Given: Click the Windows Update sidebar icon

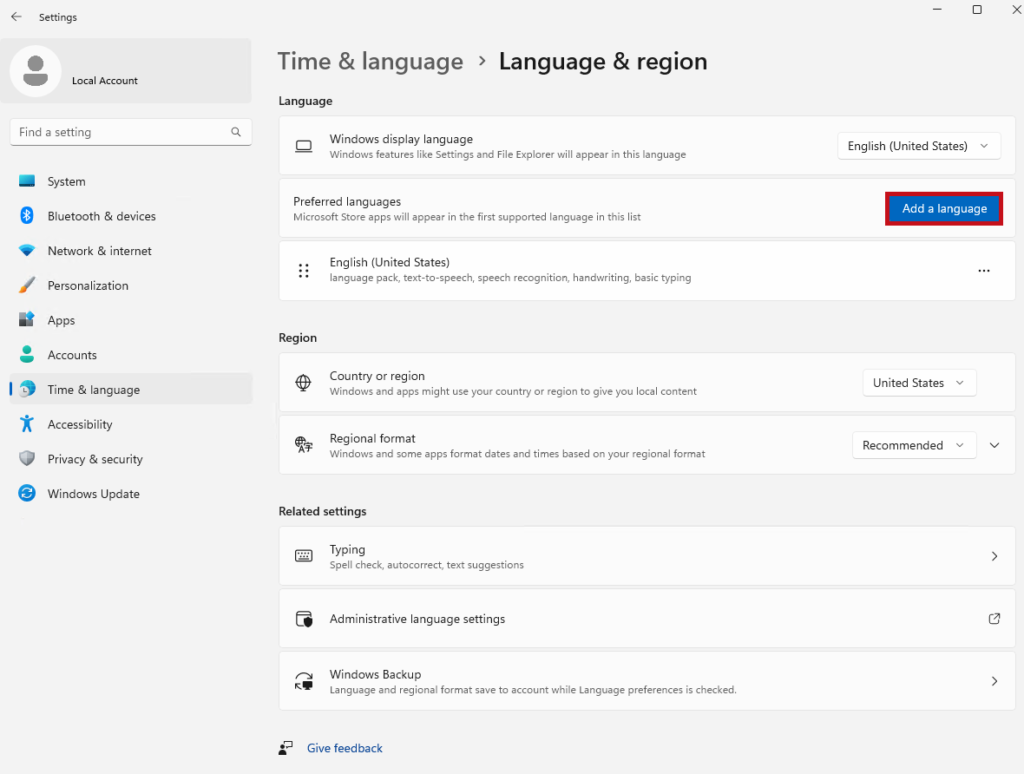Looking at the screenshot, I should tap(27, 494).
